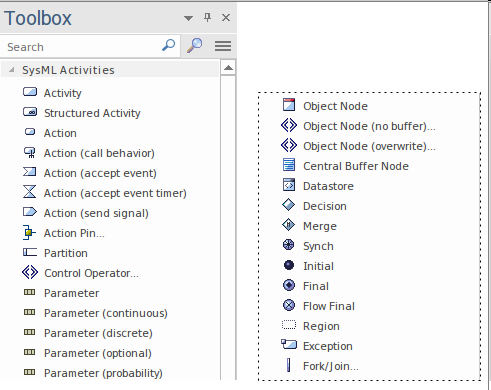The width and height of the screenshot is (491, 390).
Task: Select the Datastore icon
Action: click(289, 185)
